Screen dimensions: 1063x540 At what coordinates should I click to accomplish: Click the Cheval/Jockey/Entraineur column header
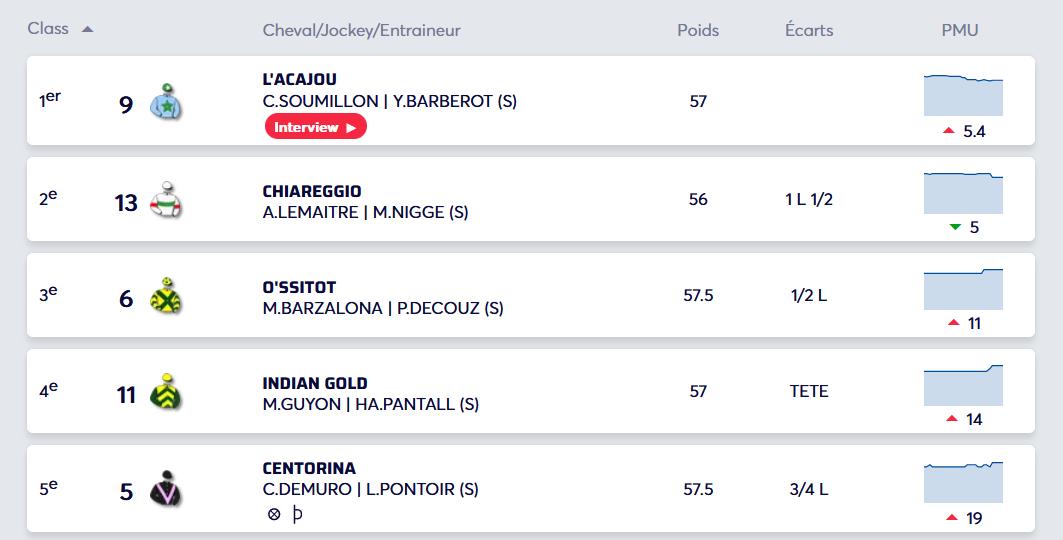361,30
